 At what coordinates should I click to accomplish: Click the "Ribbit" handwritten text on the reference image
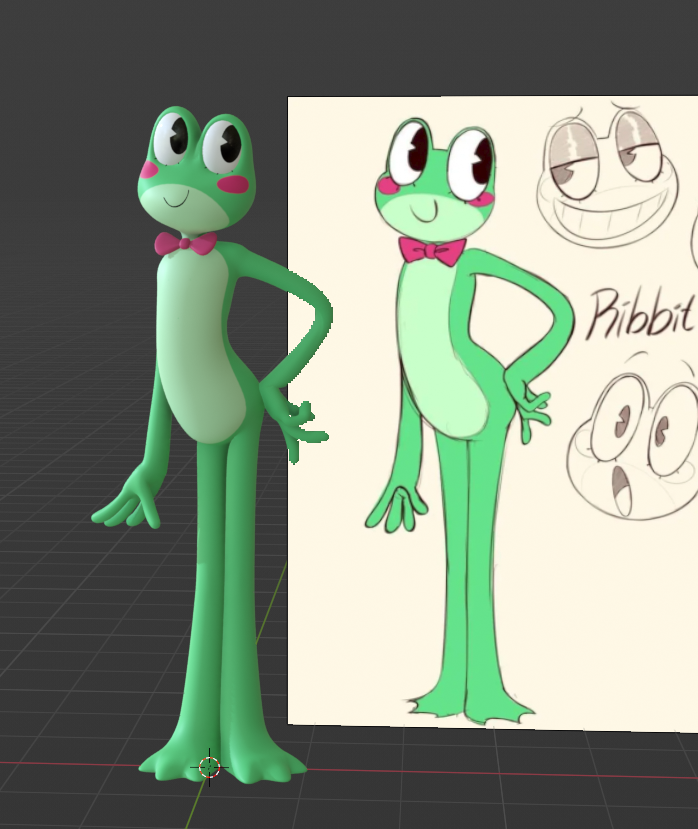click(640, 314)
